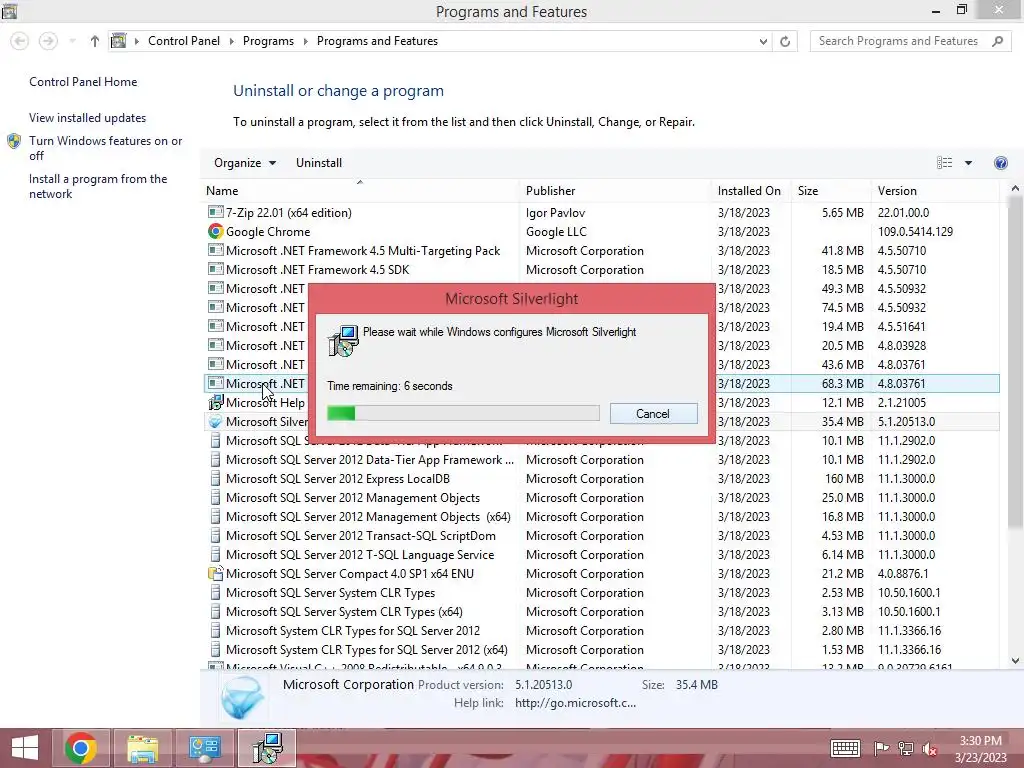Open the Windows Start button
The width and height of the screenshot is (1024, 768).
click(25, 748)
